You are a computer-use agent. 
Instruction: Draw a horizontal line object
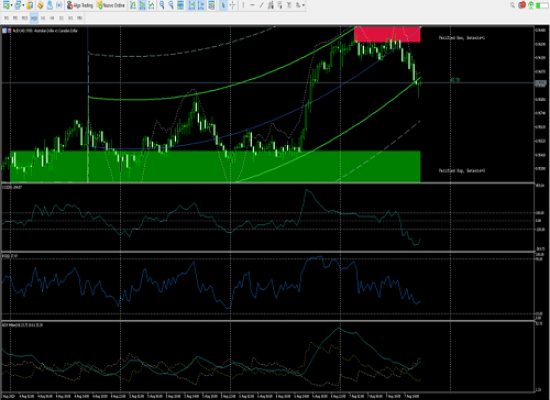tap(252, 5)
